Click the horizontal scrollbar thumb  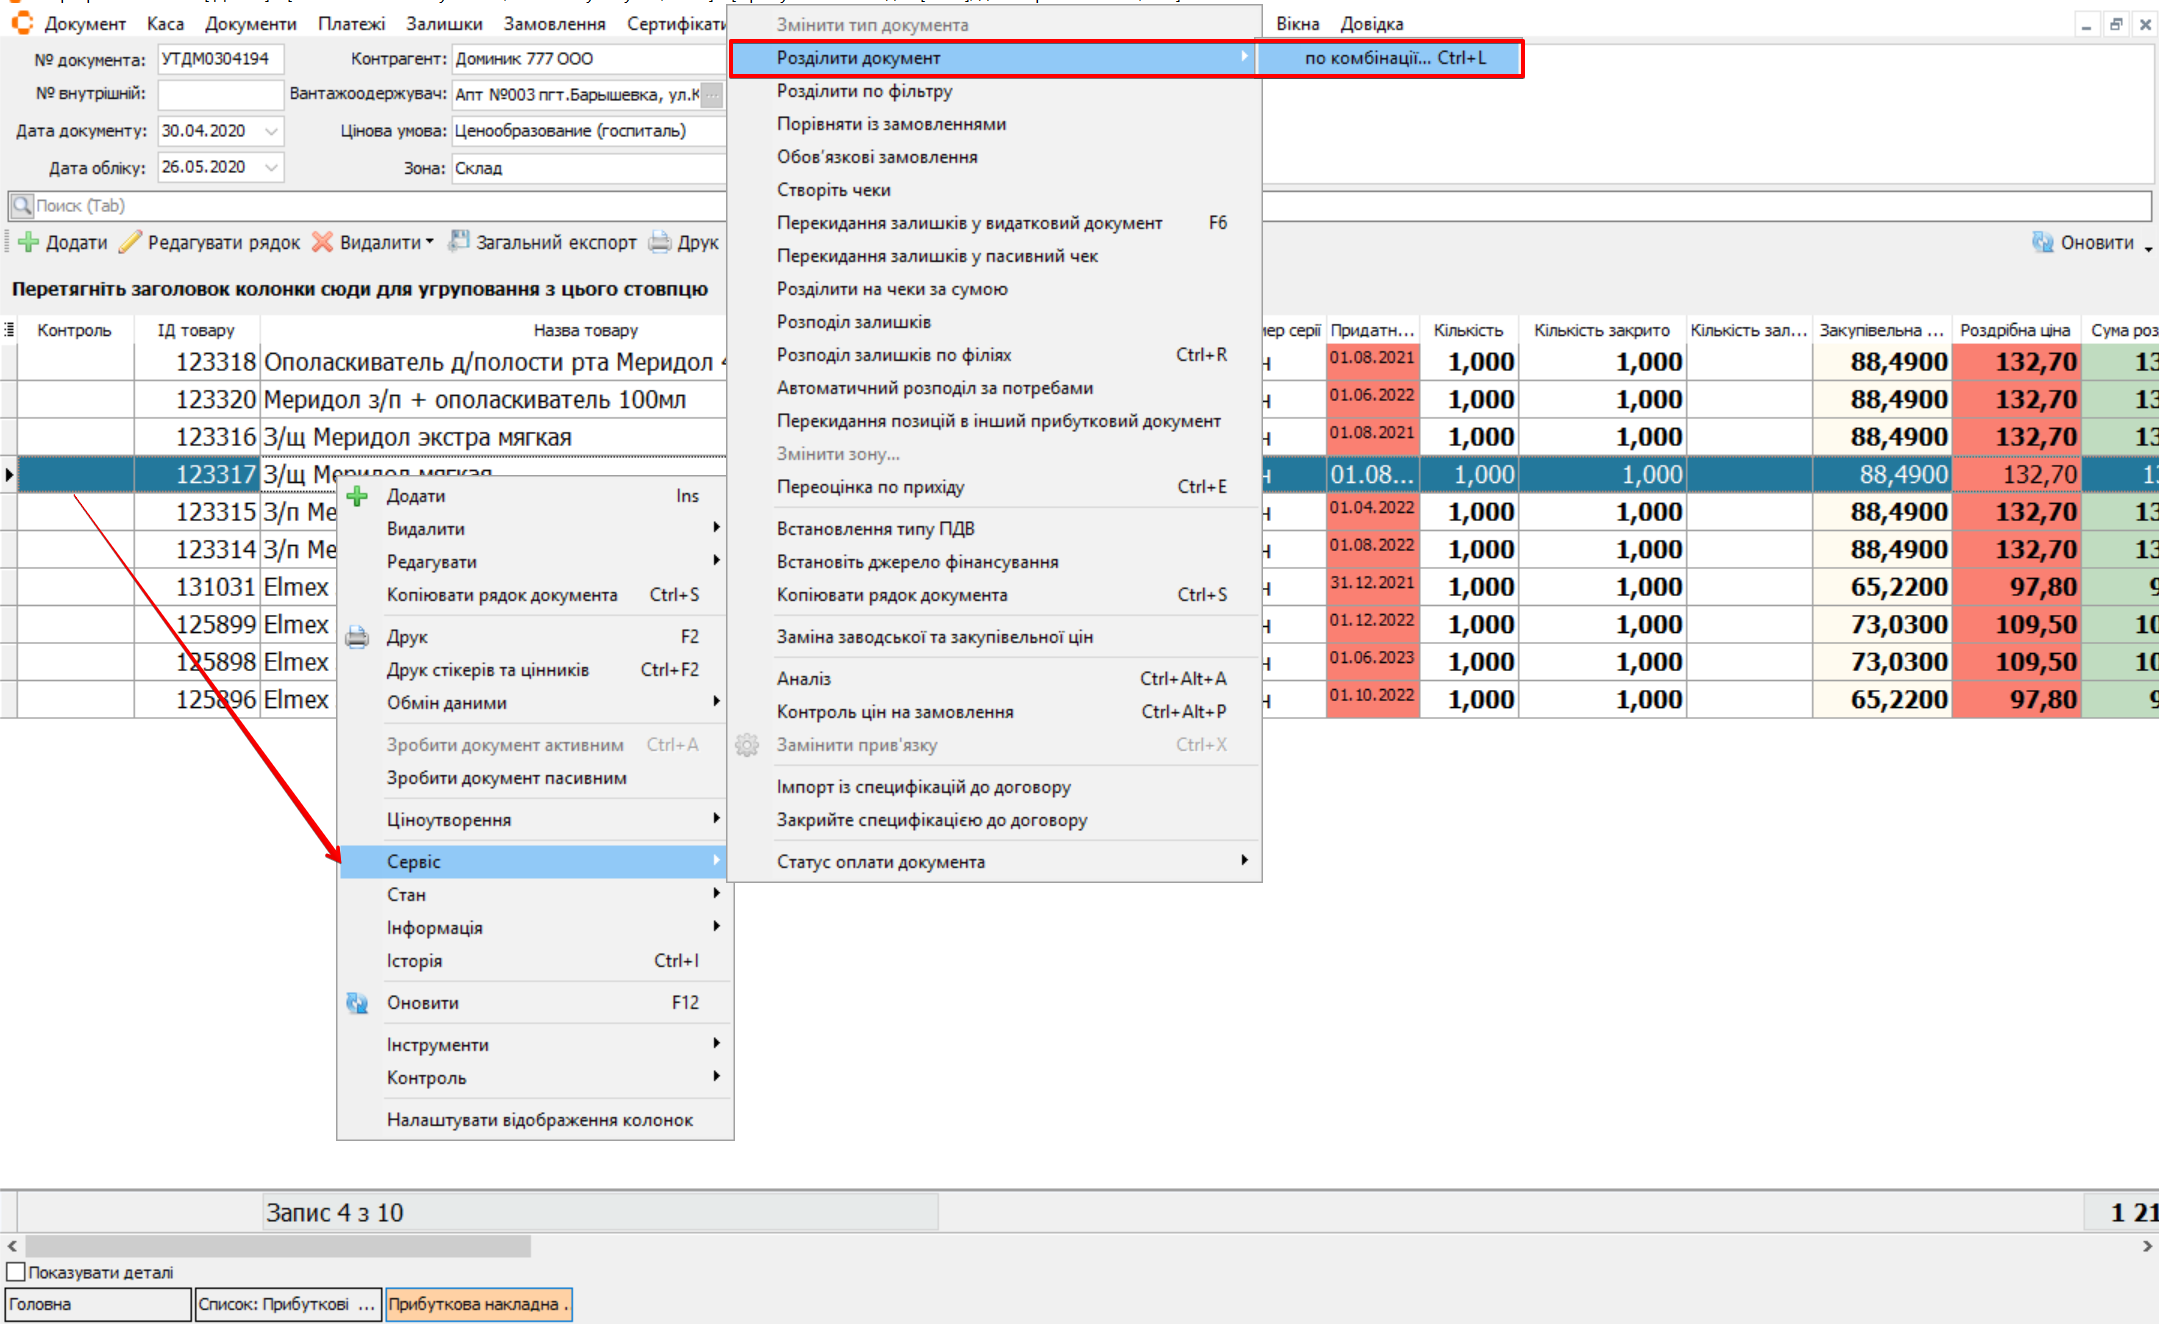pos(278,1246)
